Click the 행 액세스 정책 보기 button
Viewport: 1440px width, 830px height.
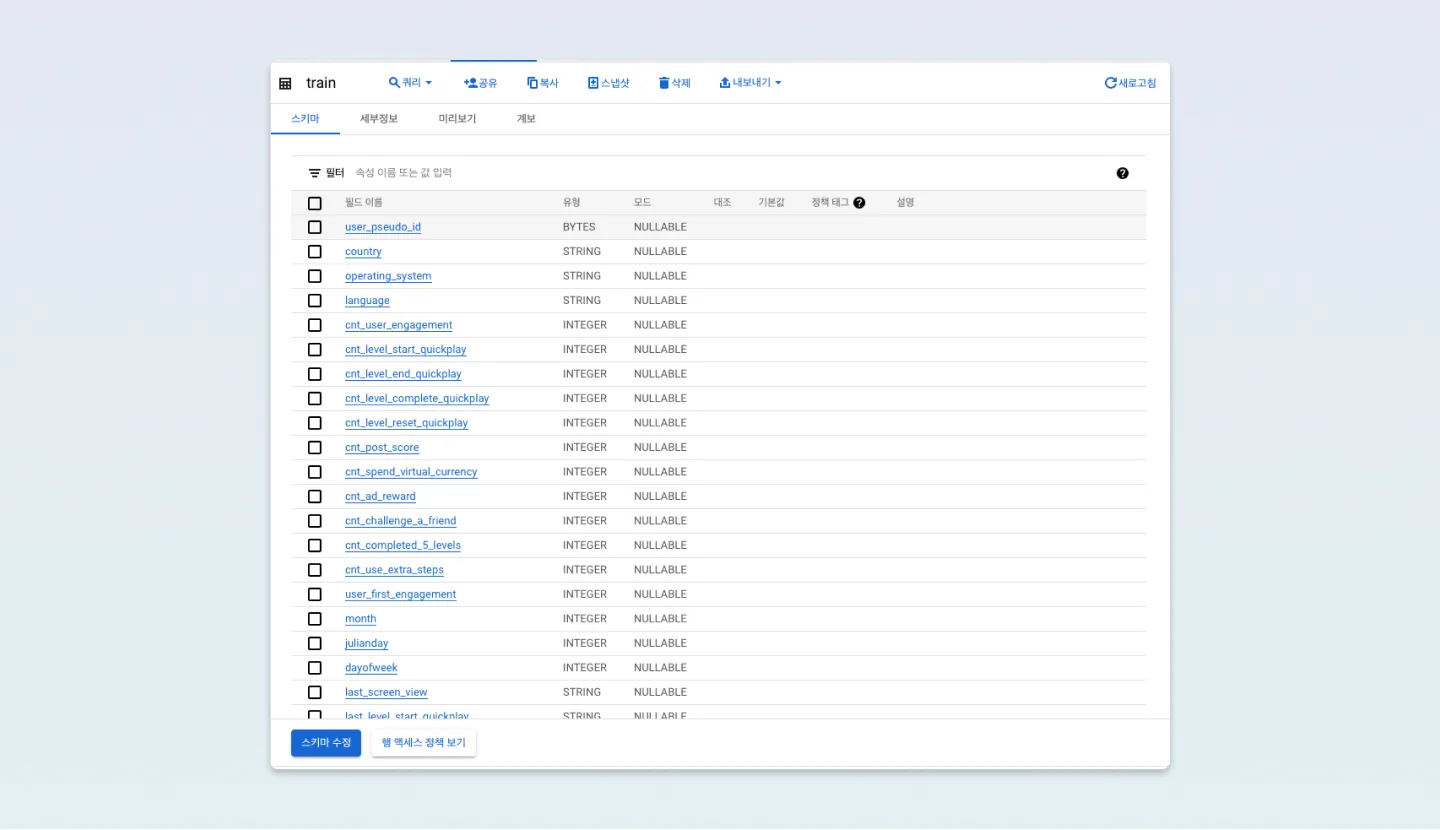(x=424, y=743)
